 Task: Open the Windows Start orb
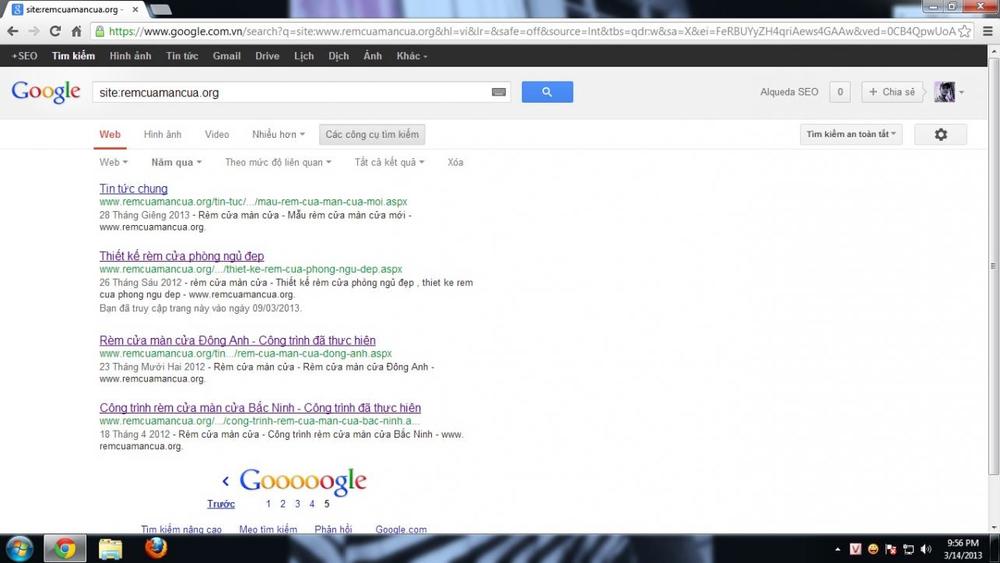19,549
